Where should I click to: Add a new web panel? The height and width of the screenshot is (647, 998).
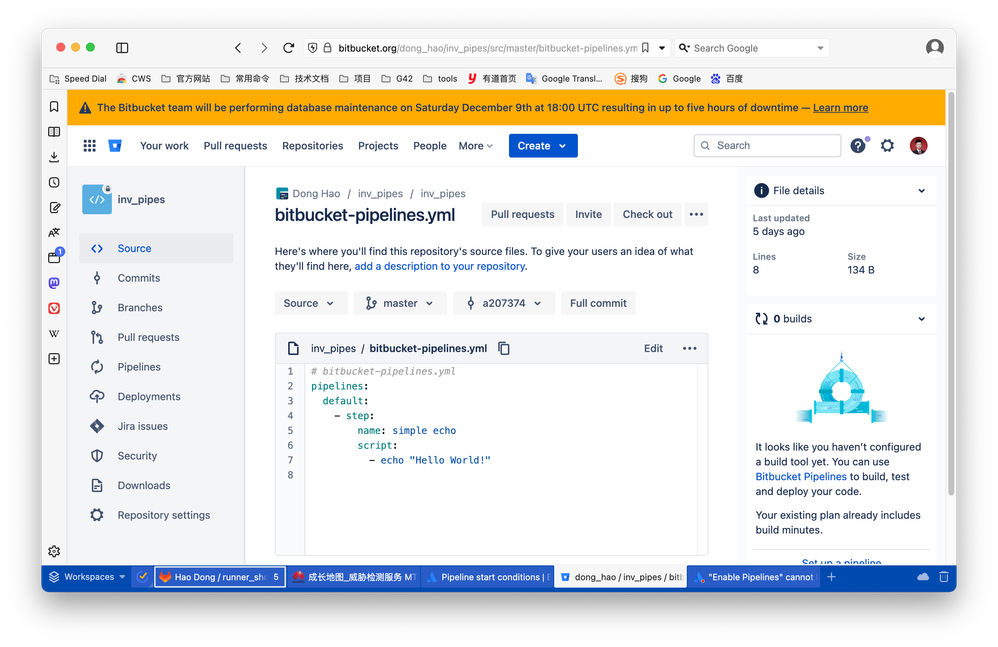54,359
